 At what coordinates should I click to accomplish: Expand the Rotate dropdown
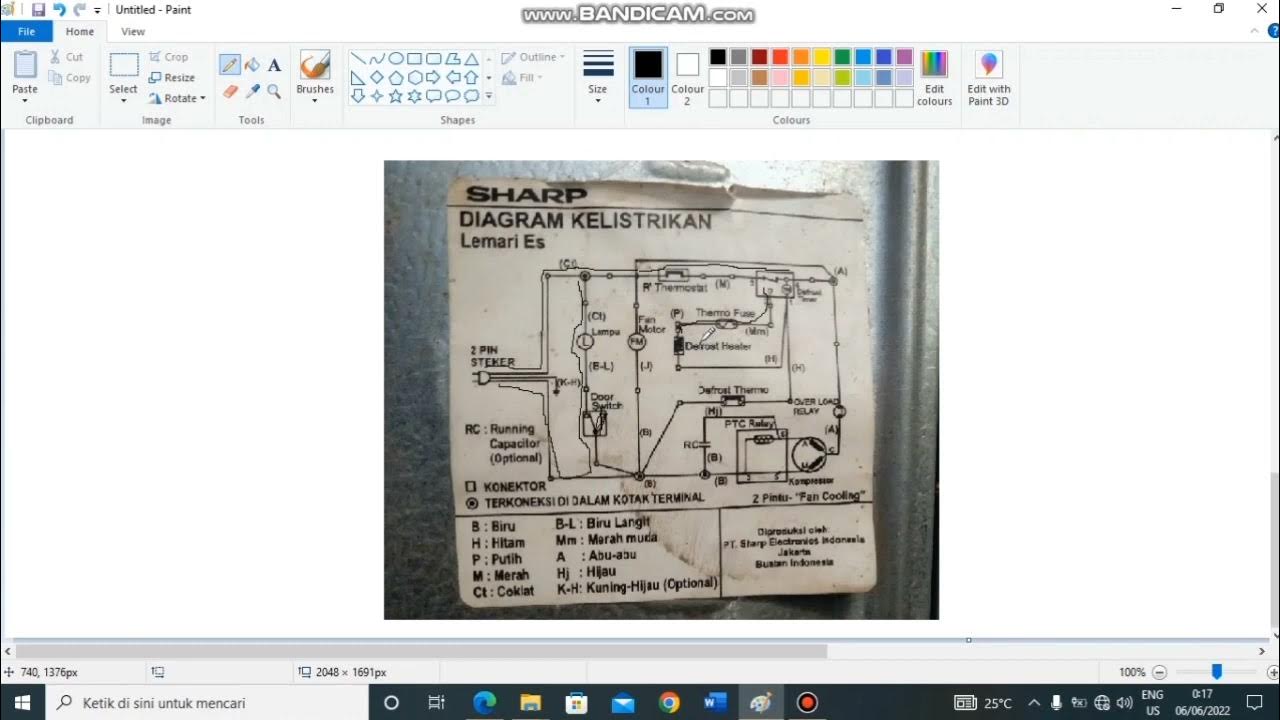(178, 98)
